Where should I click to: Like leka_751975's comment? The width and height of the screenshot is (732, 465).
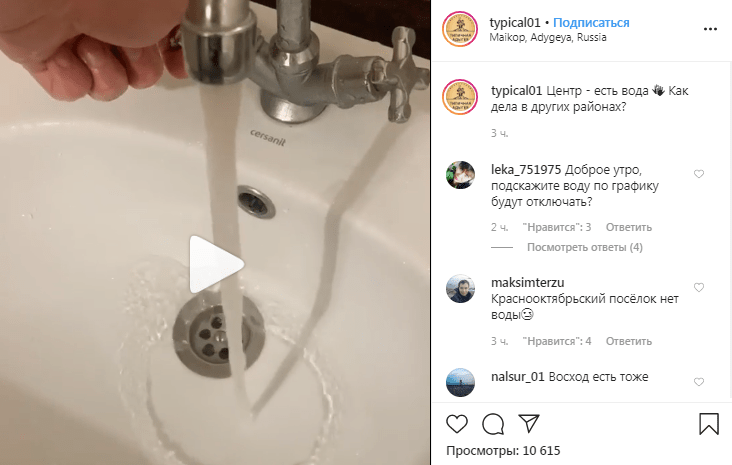coord(699,174)
